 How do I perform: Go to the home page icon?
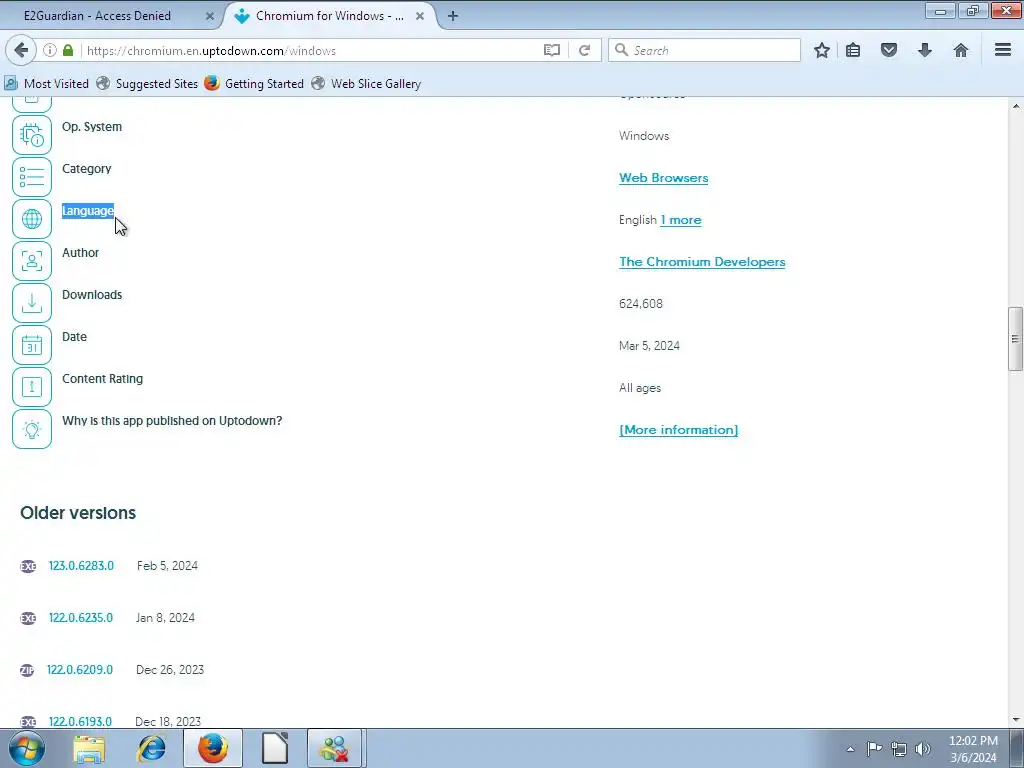pyautogui.click(x=961, y=50)
